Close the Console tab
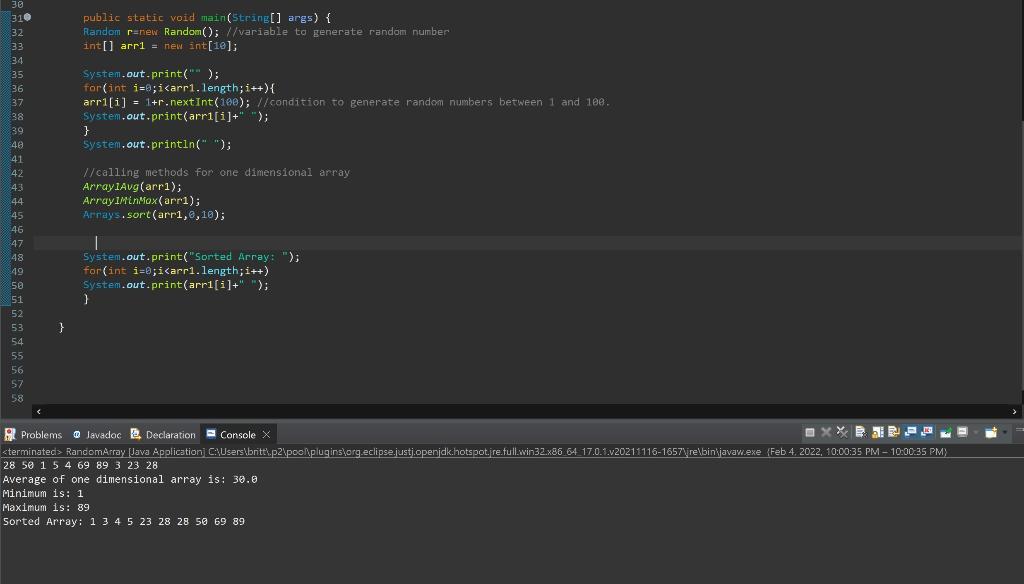Image resolution: width=1024 pixels, height=584 pixels. point(265,434)
